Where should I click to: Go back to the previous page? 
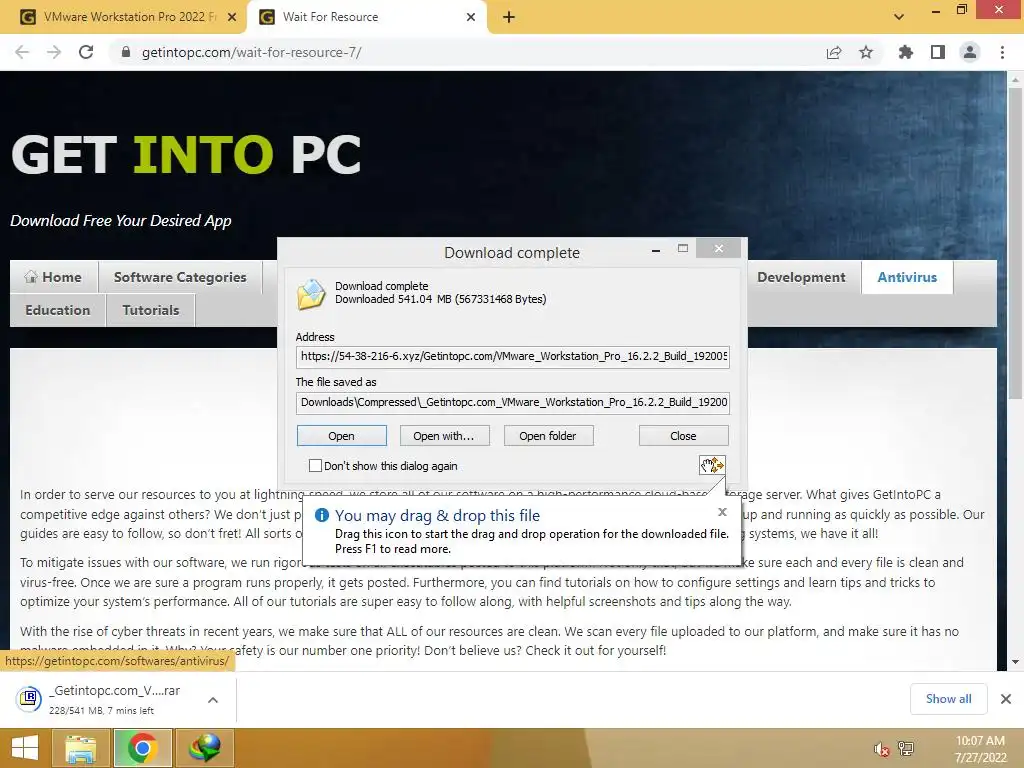(22, 52)
